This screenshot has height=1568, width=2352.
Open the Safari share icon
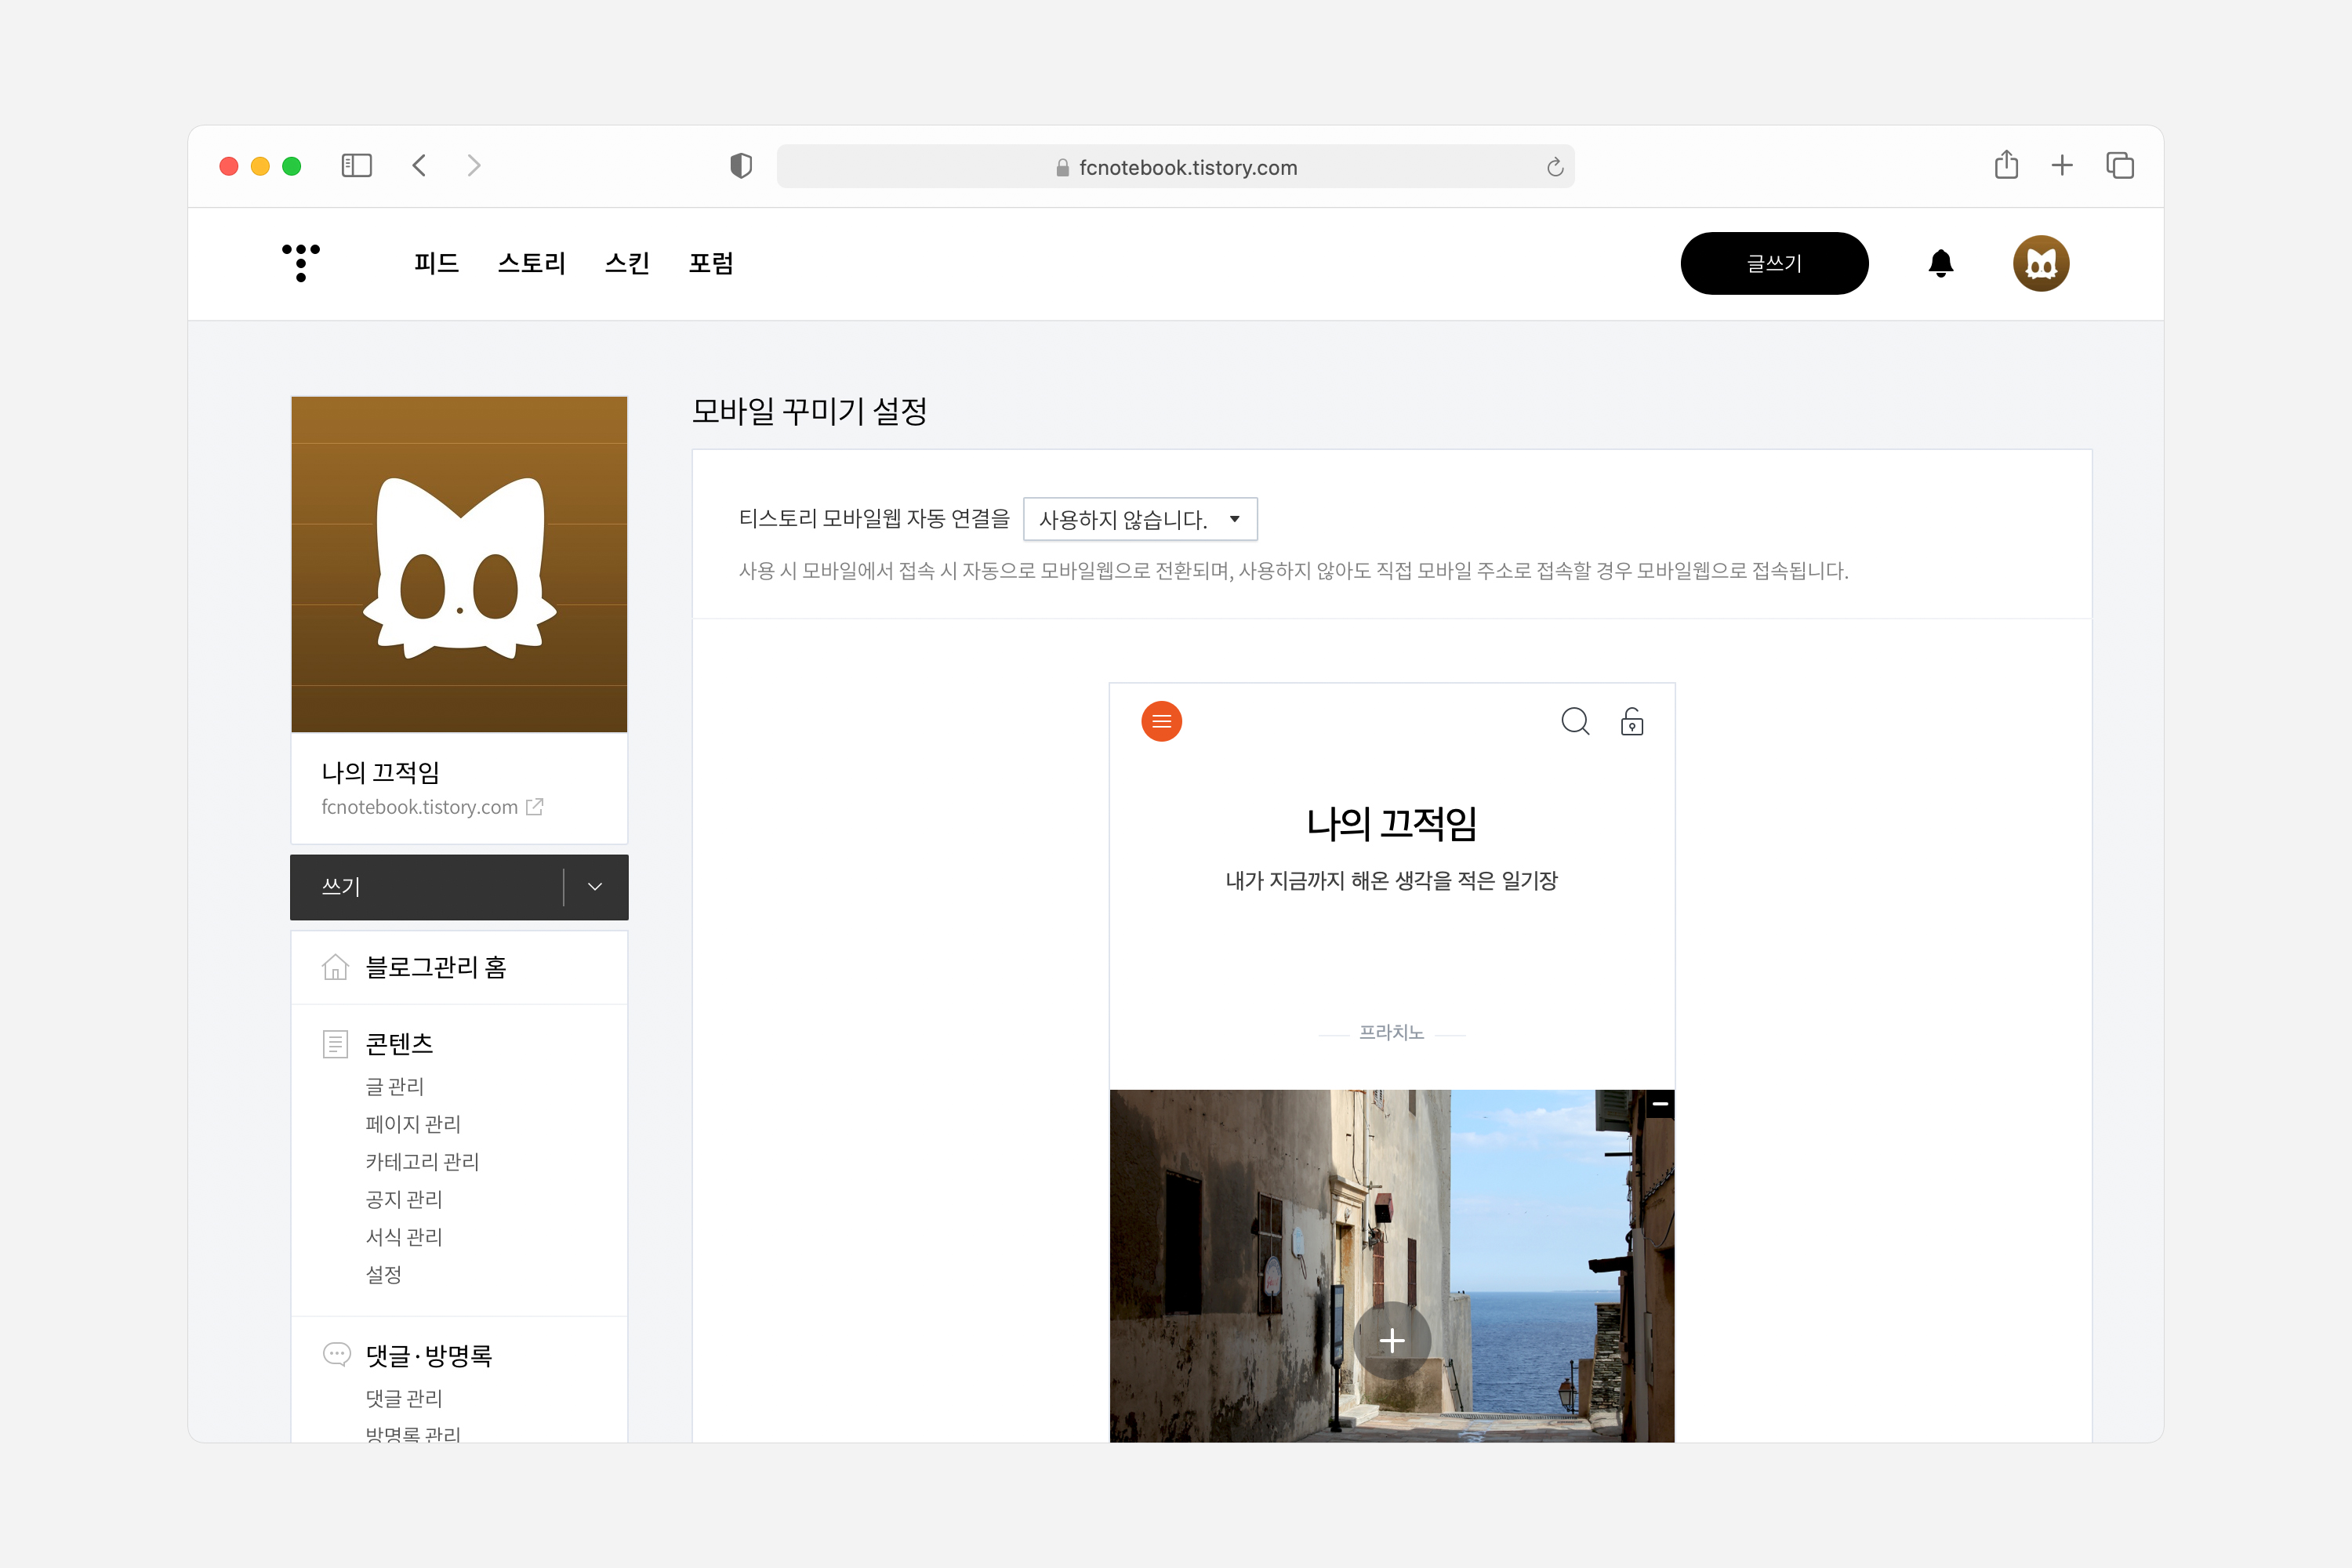point(2006,166)
